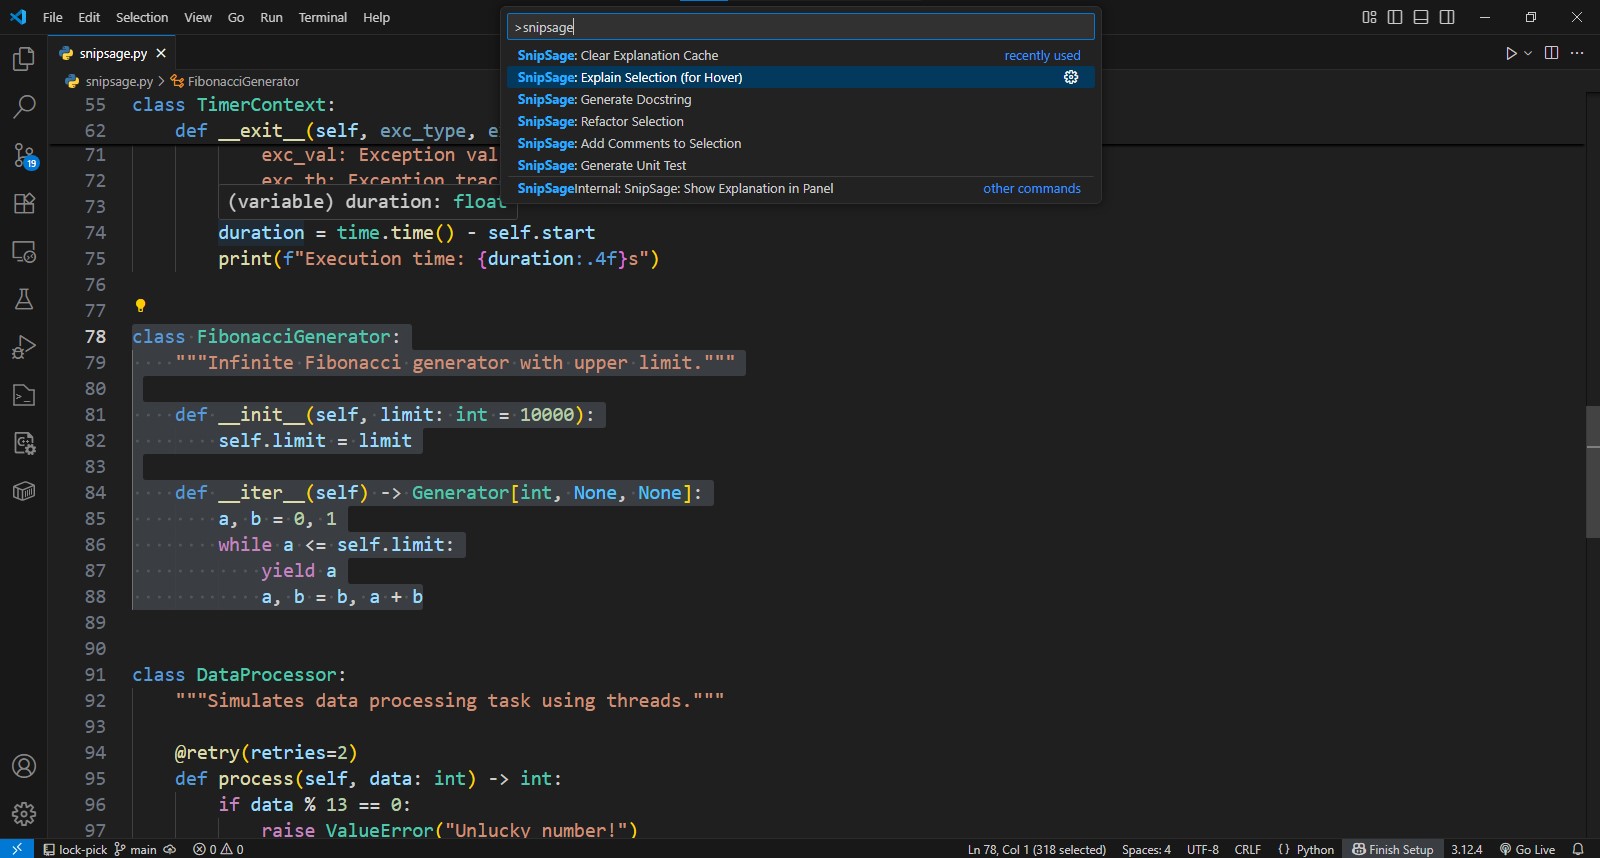This screenshot has height=858, width=1600.
Task: Toggle the bottom panel layout button
Action: (1421, 17)
